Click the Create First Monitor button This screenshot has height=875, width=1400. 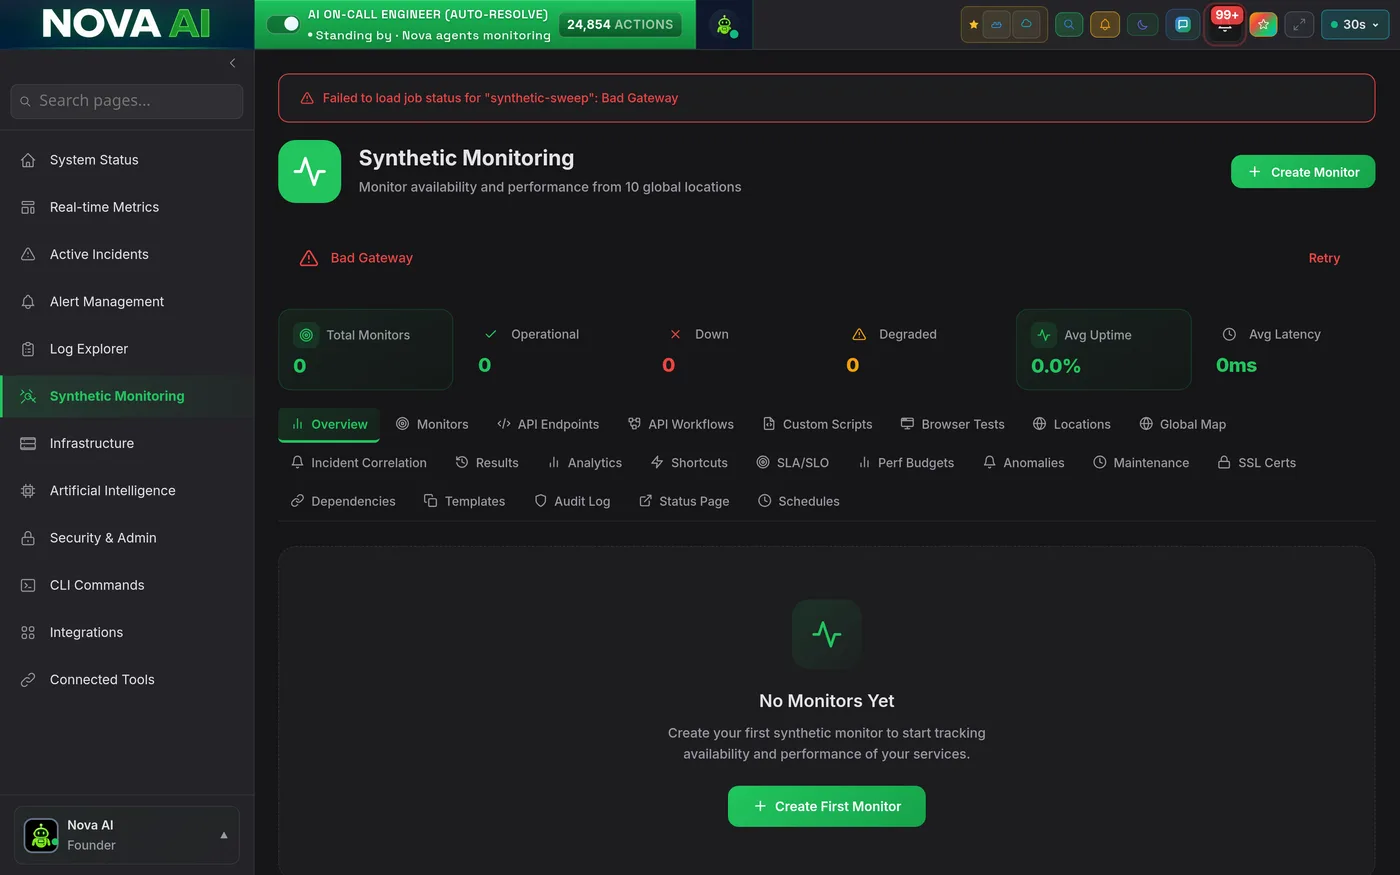point(827,806)
